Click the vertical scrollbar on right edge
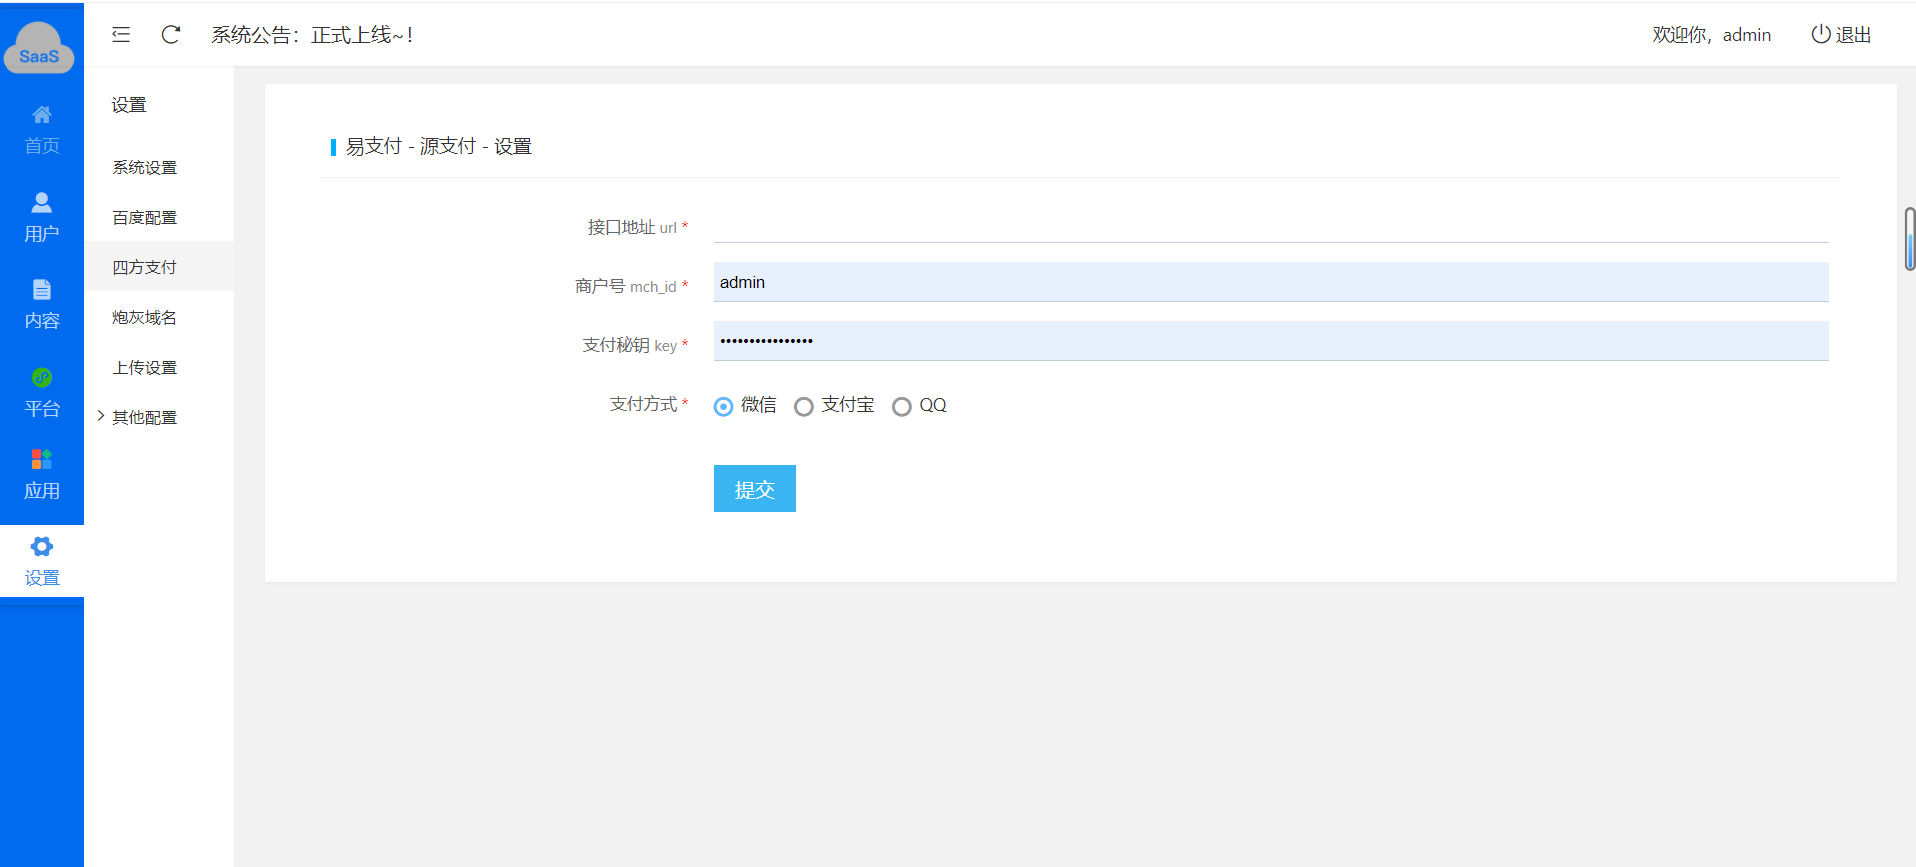The image size is (1916, 867). click(1910, 239)
